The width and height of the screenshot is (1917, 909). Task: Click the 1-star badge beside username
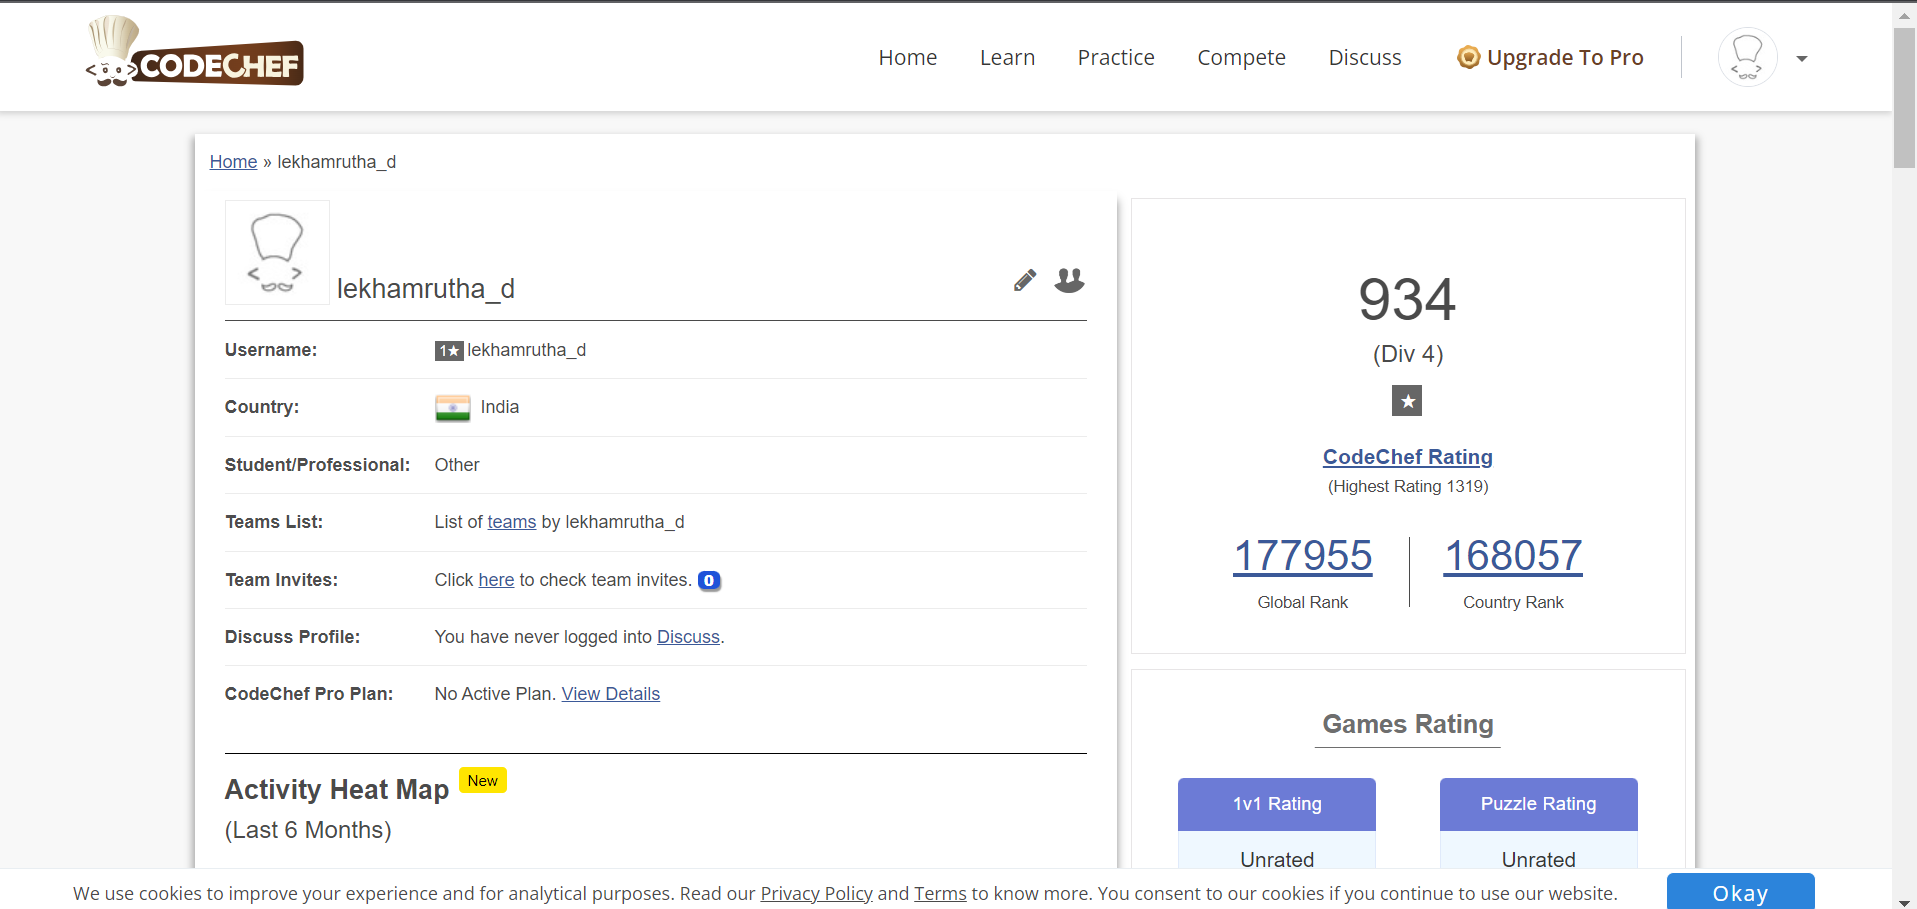click(449, 351)
